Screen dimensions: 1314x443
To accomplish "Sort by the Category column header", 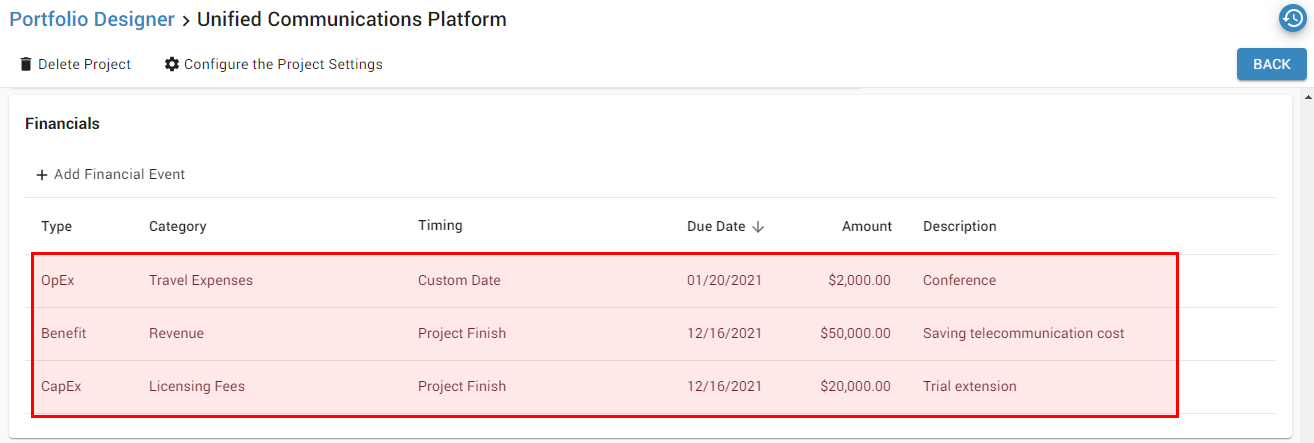I will coord(177,226).
